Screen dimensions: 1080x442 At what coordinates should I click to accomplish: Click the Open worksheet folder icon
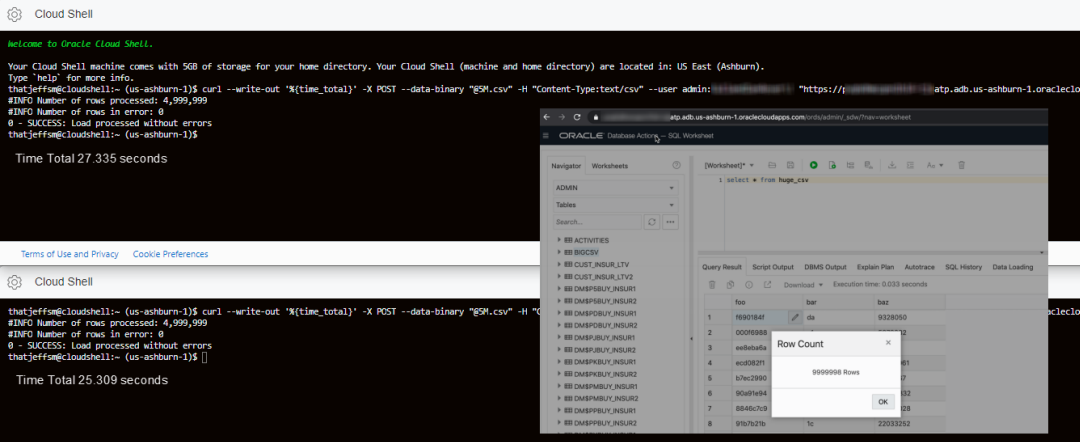tap(772, 165)
